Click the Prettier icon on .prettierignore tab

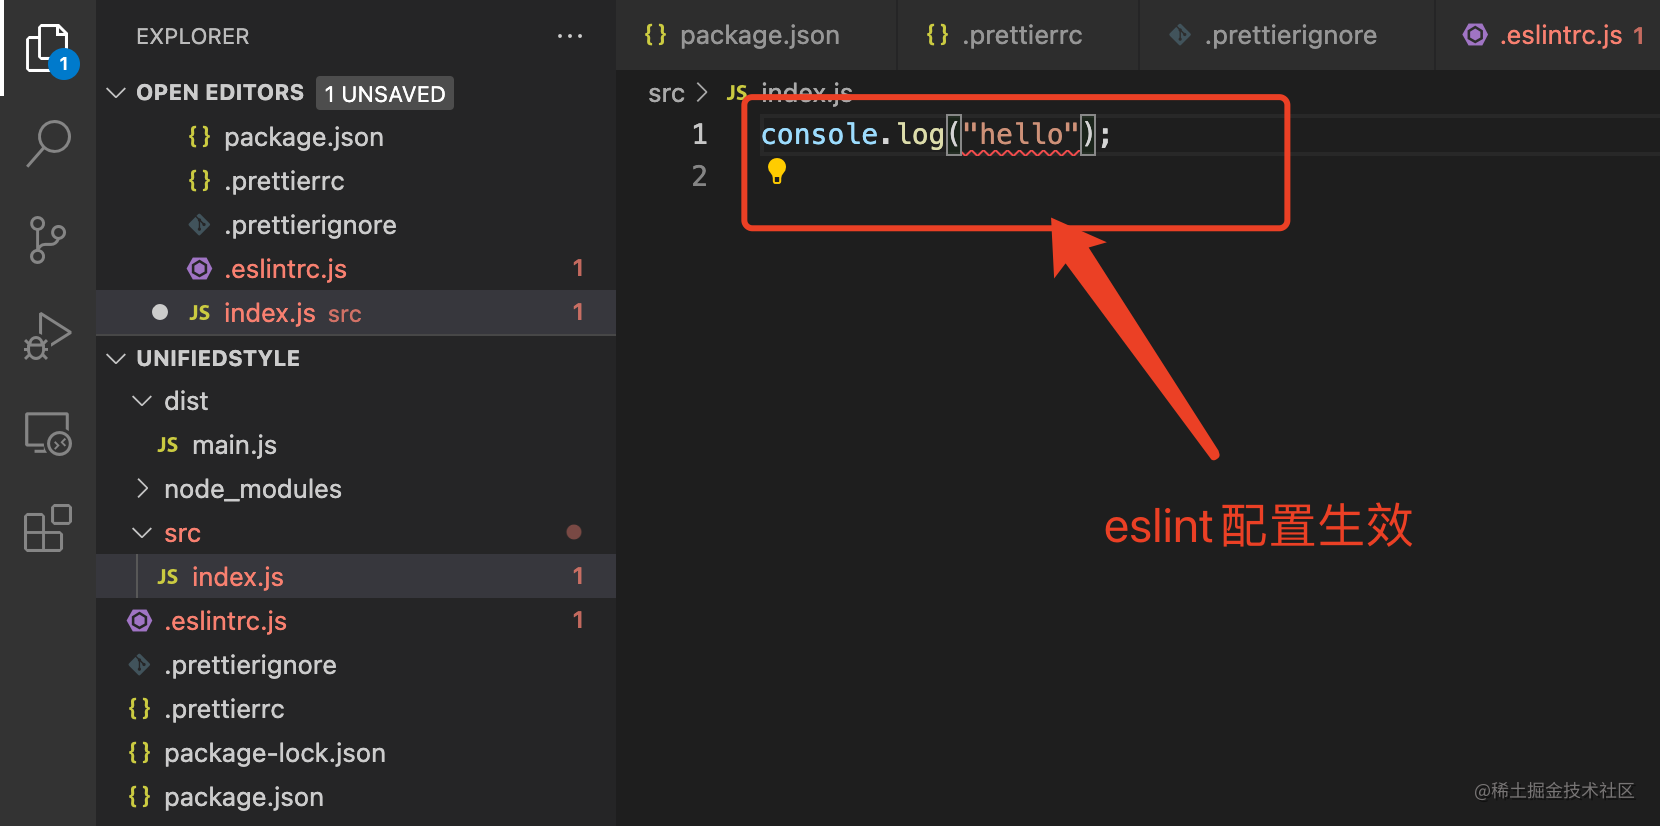tap(1180, 35)
